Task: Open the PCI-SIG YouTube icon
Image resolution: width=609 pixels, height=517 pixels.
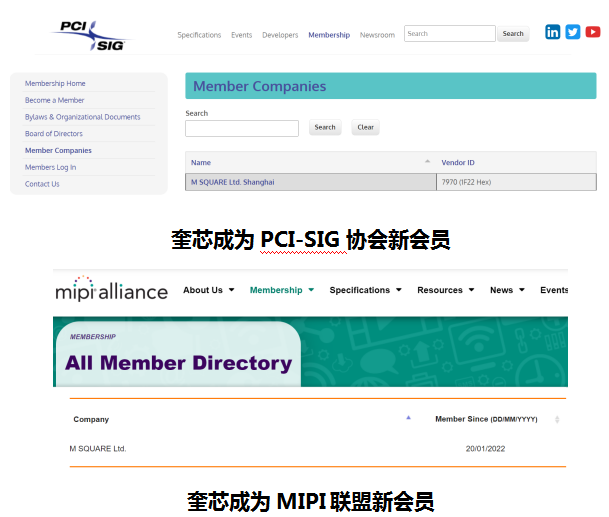Action: [x=593, y=32]
